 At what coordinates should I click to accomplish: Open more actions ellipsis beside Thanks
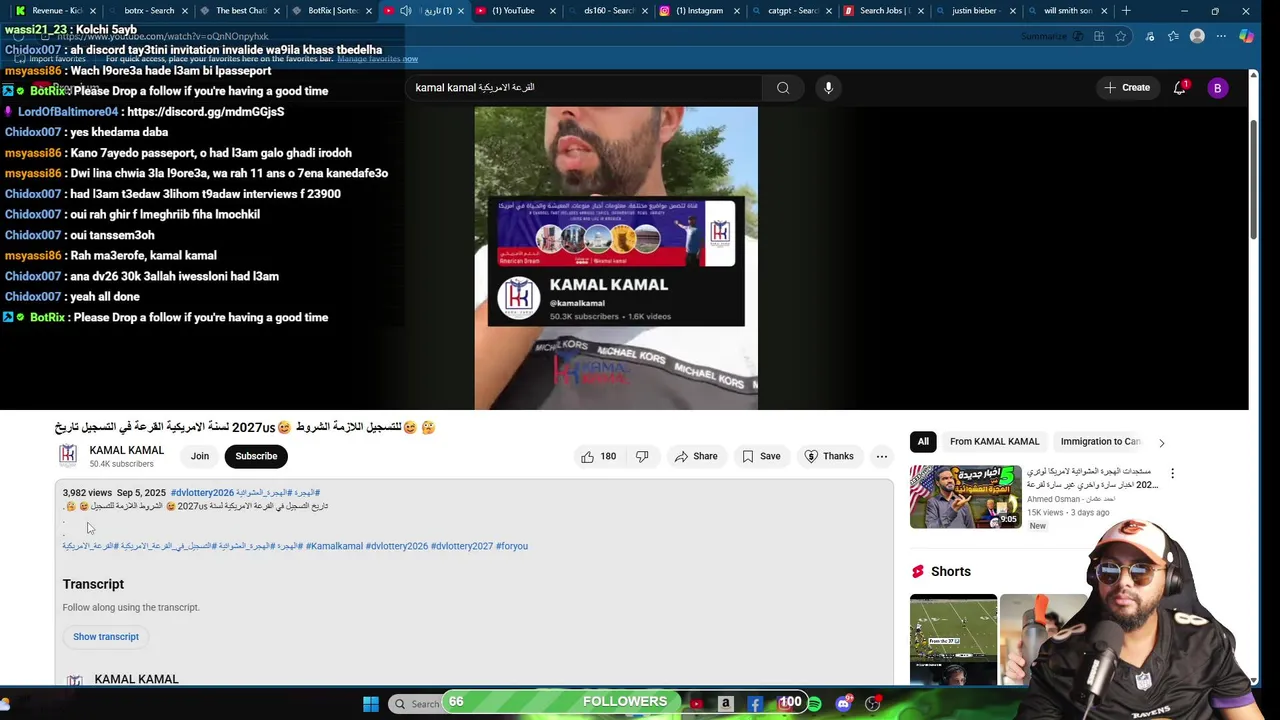(882, 456)
